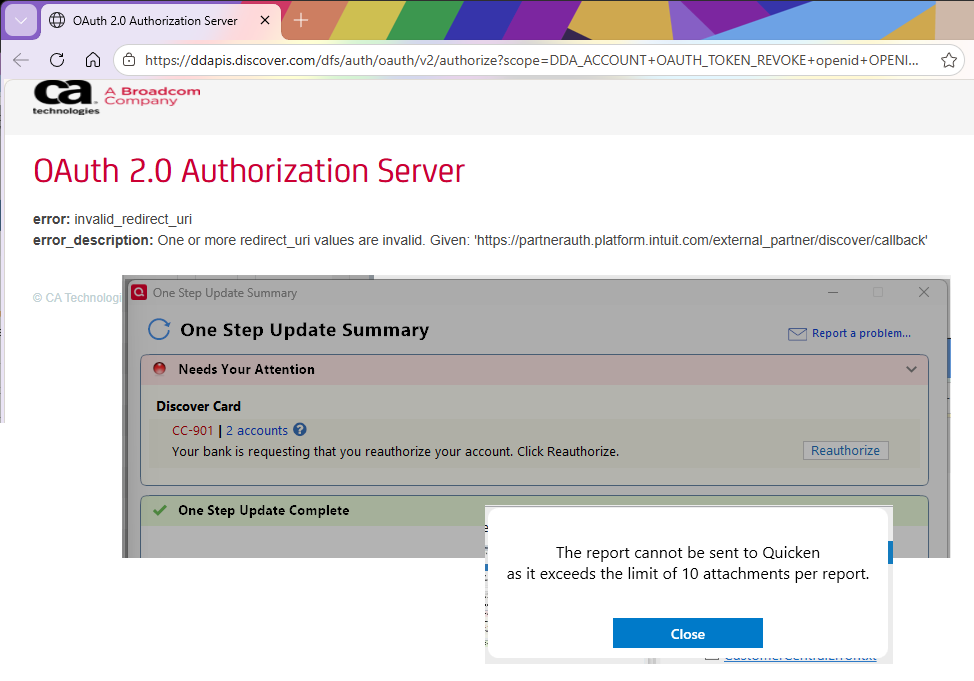Click the OAuth 2.0 Authorization Server heading

point(248,171)
